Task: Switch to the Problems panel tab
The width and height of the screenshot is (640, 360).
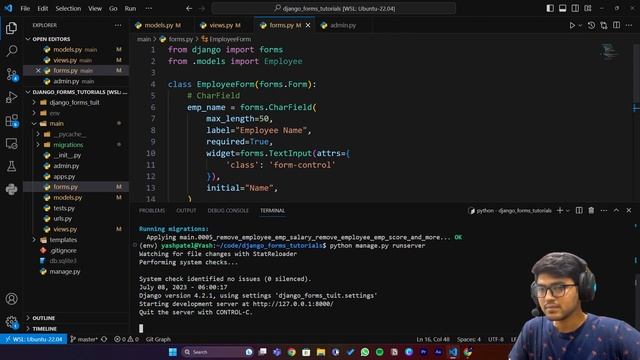Action: tap(152, 211)
